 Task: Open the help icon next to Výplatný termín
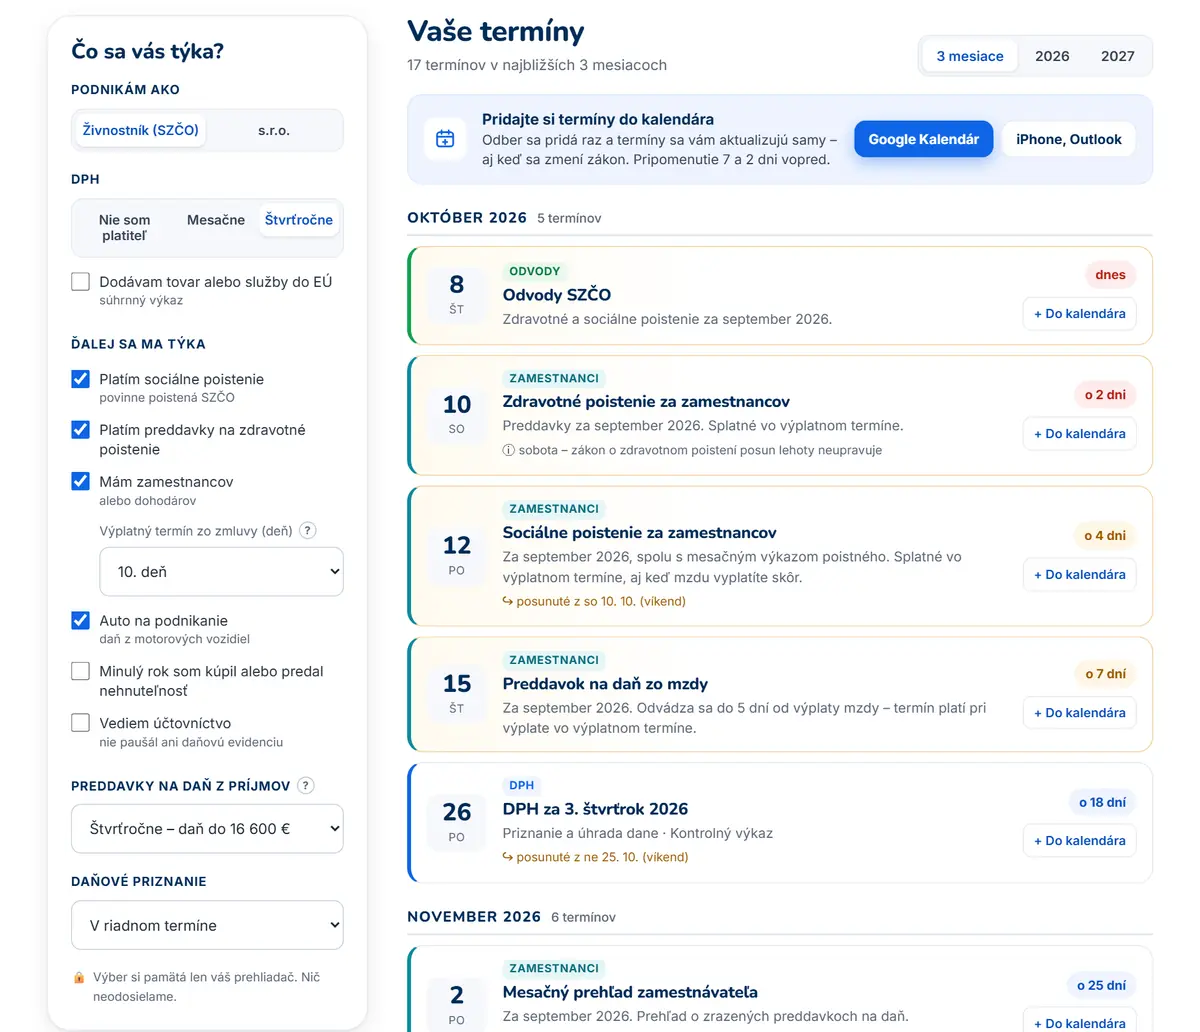click(308, 531)
